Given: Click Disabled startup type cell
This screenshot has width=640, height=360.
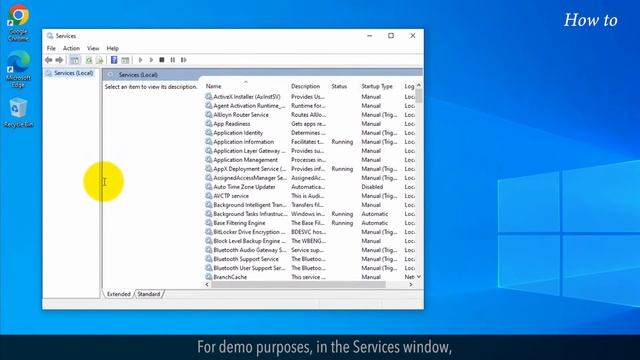Looking at the screenshot, I should click(x=372, y=187).
